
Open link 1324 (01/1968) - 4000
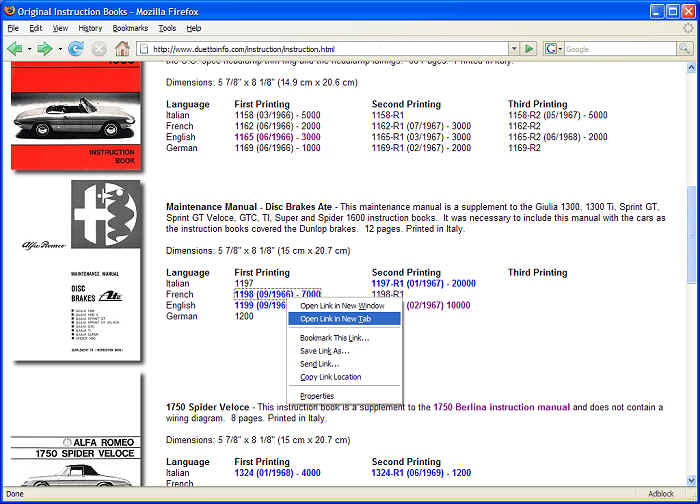coord(277,473)
